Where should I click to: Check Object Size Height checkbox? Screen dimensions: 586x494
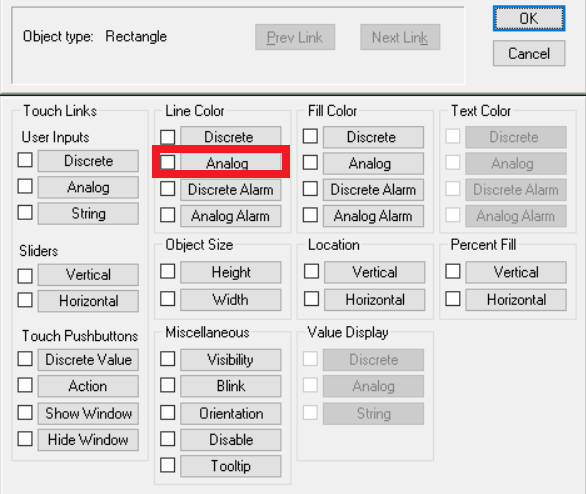coord(167,271)
